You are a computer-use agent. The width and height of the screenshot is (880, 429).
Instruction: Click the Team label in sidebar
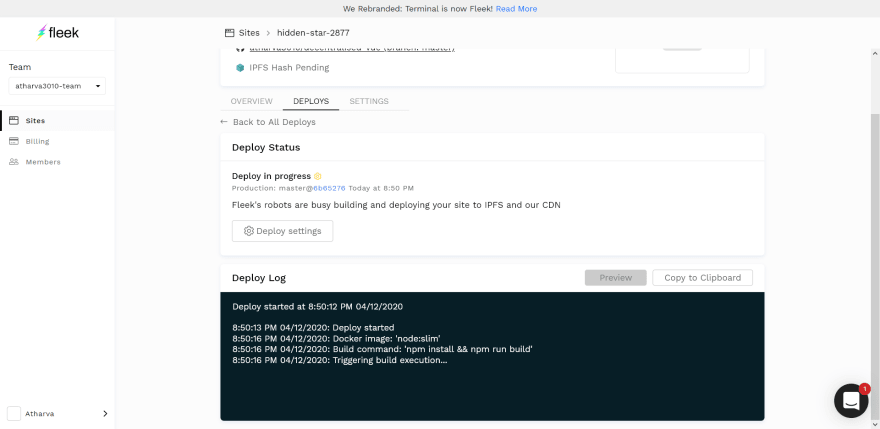click(x=20, y=67)
